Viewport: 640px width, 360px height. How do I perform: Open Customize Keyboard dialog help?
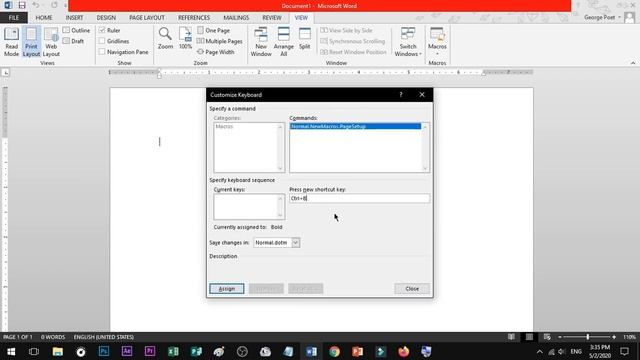pos(401,94)
